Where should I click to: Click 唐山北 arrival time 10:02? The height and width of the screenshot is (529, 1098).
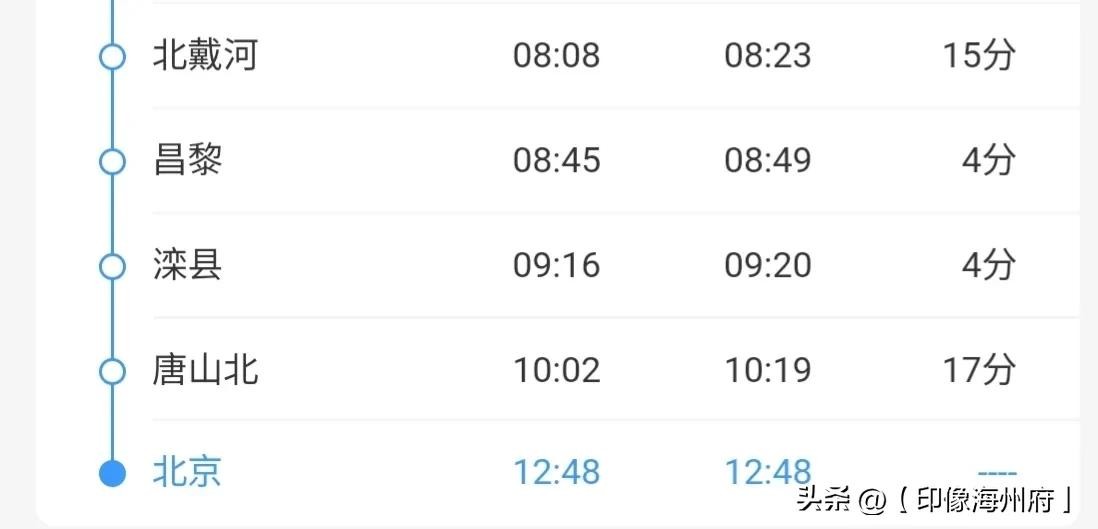[x=557, y=370]
